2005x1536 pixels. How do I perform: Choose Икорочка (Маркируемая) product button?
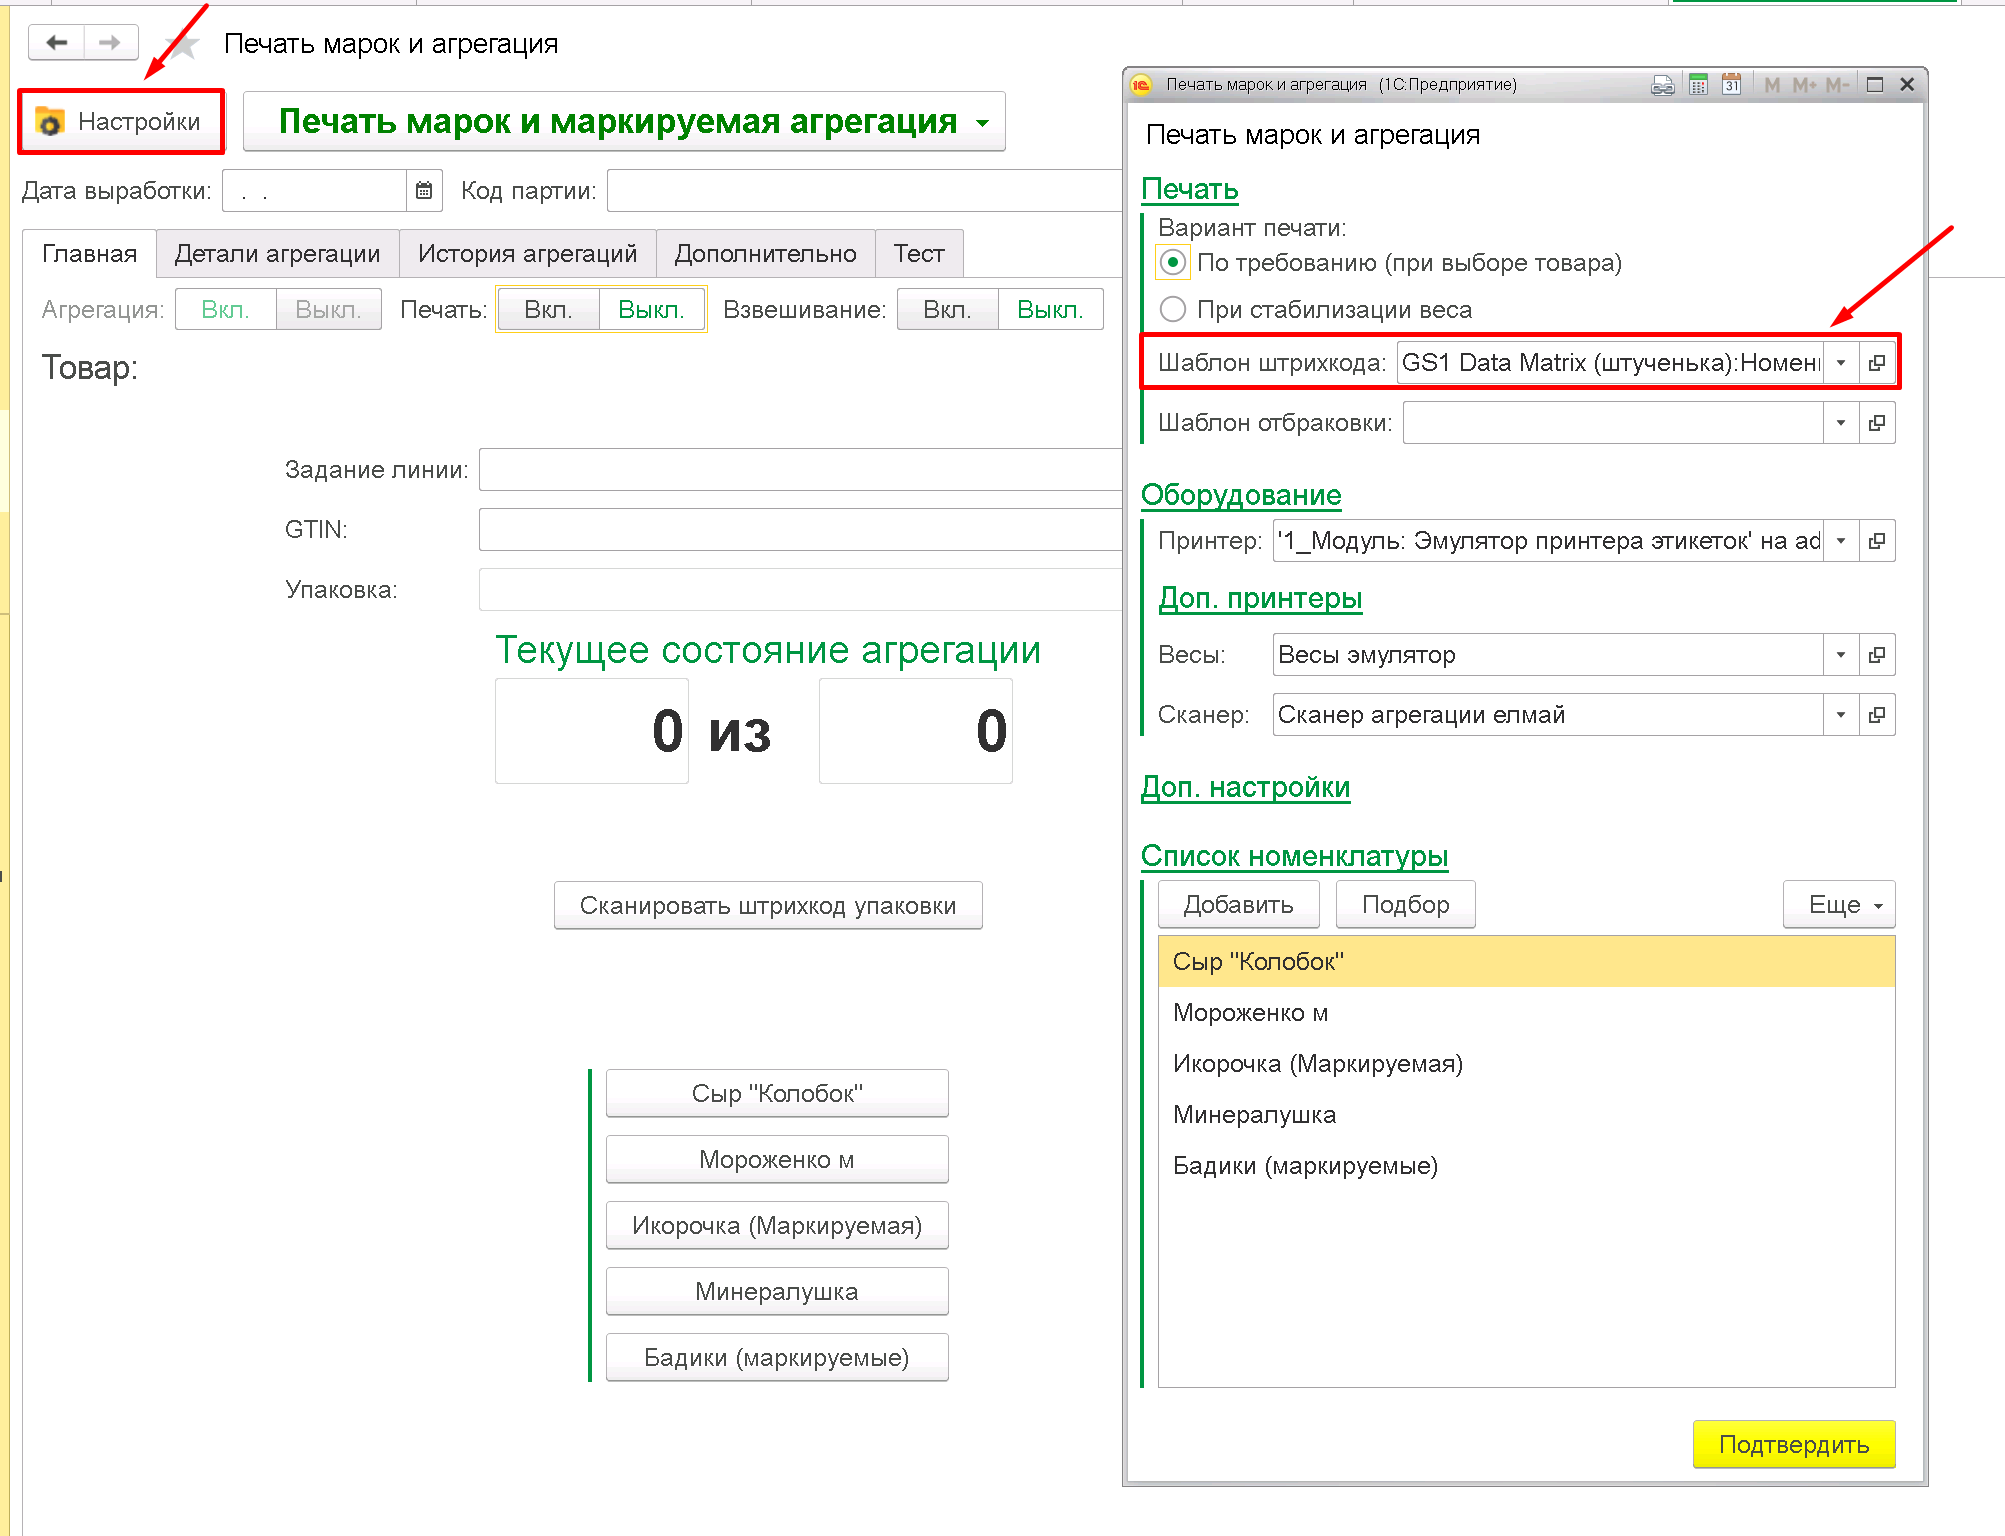pyautogui.click(x=777, y=1225)
